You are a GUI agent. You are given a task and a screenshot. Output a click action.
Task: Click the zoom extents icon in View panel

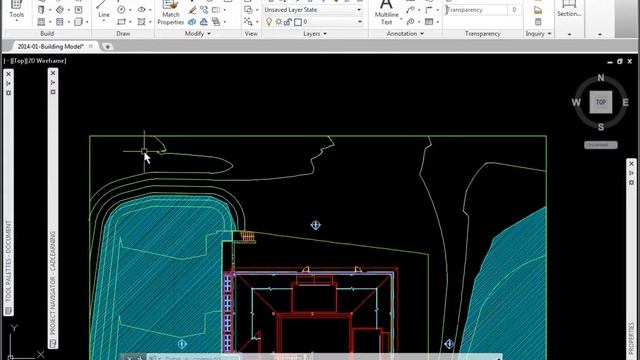[x=248, y=22]
